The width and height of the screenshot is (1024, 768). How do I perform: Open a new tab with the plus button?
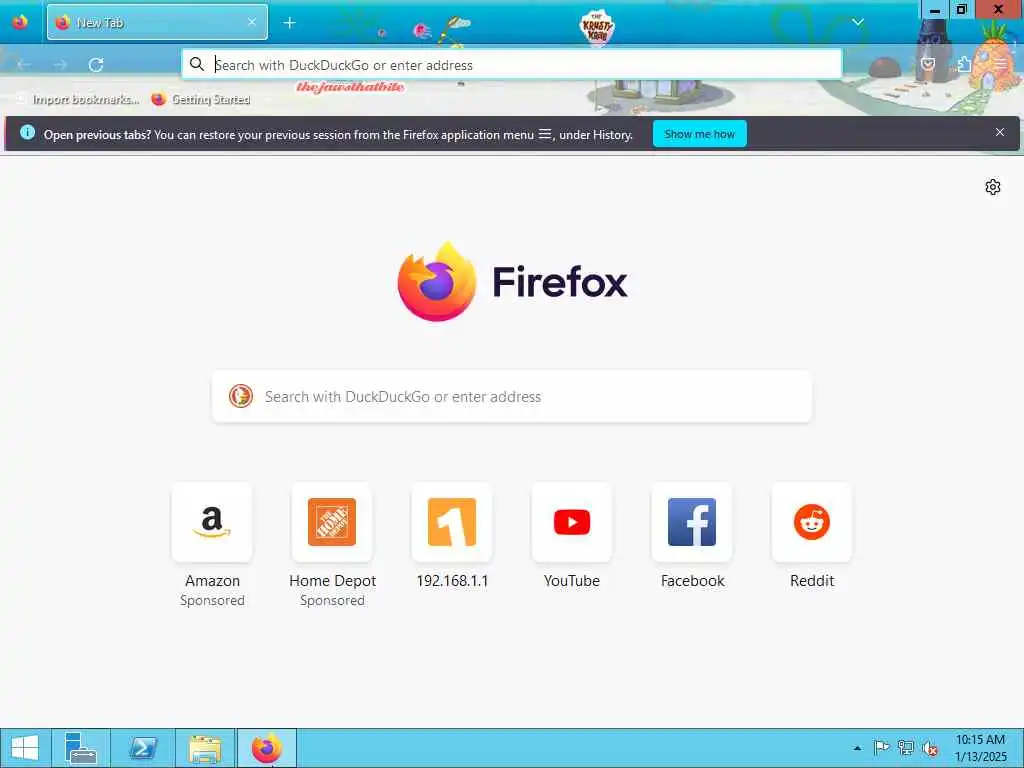289,23
